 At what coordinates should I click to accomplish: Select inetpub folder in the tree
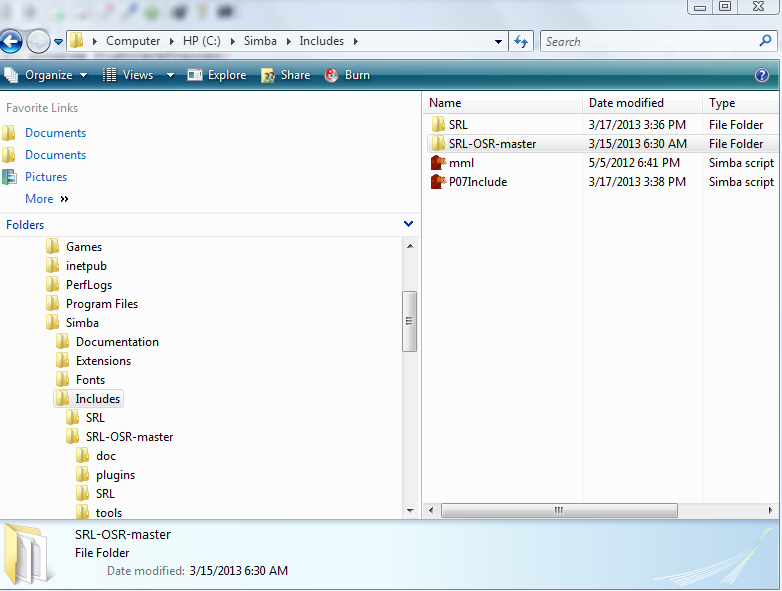[86, 266]
